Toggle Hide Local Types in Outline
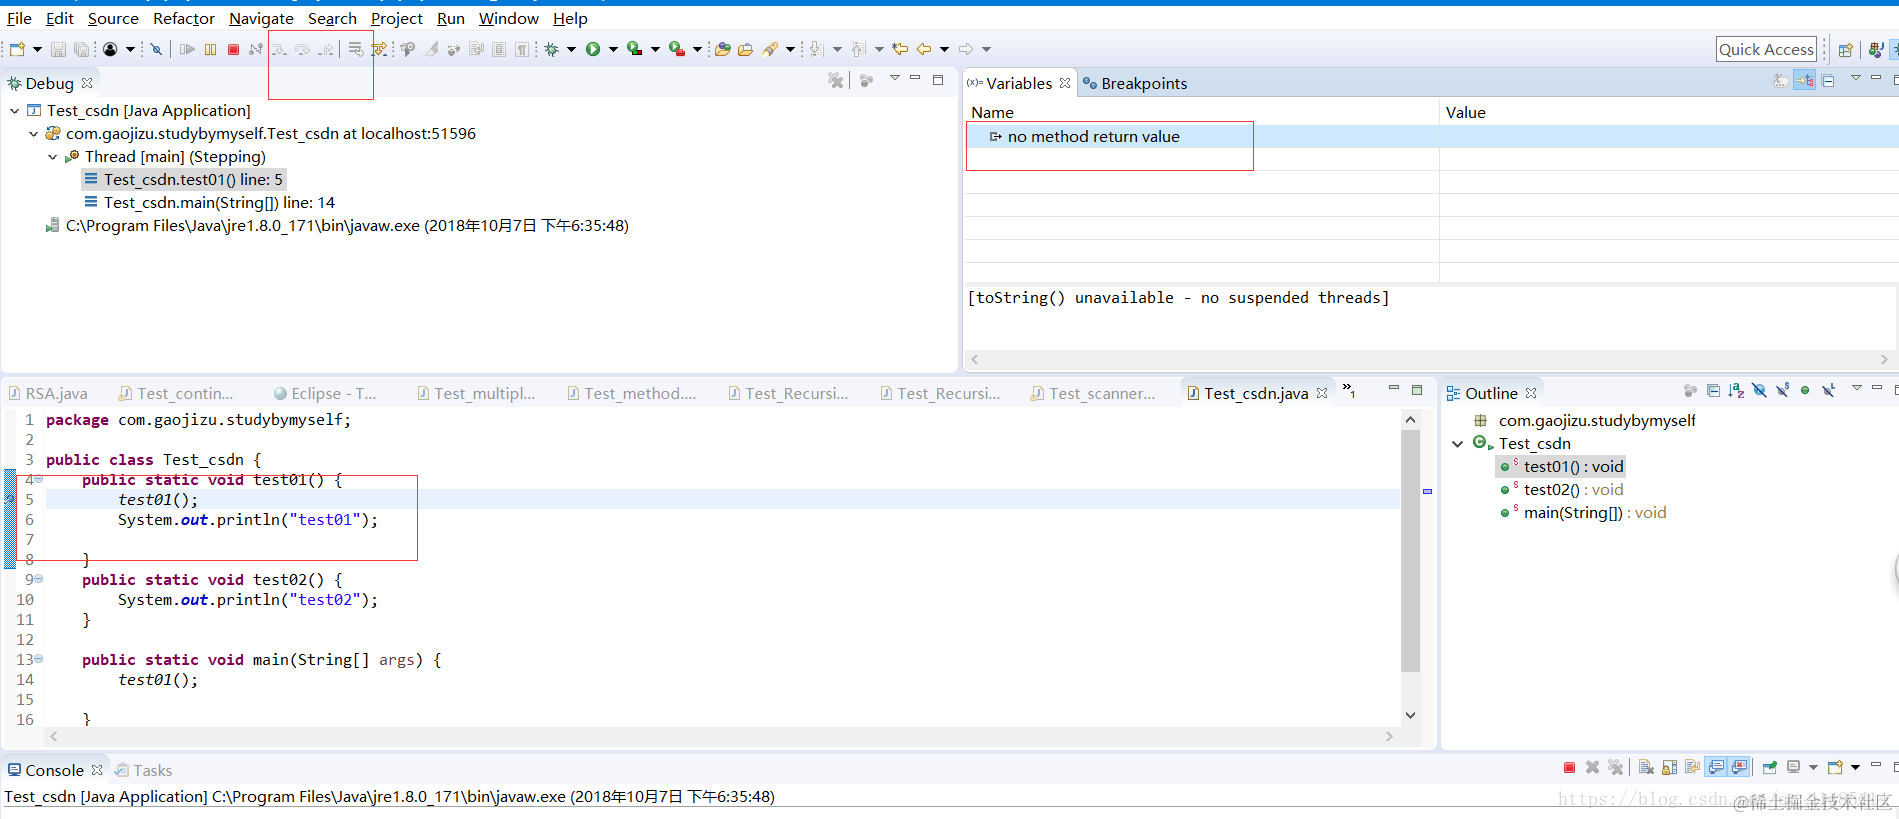 pos(1828,391)
